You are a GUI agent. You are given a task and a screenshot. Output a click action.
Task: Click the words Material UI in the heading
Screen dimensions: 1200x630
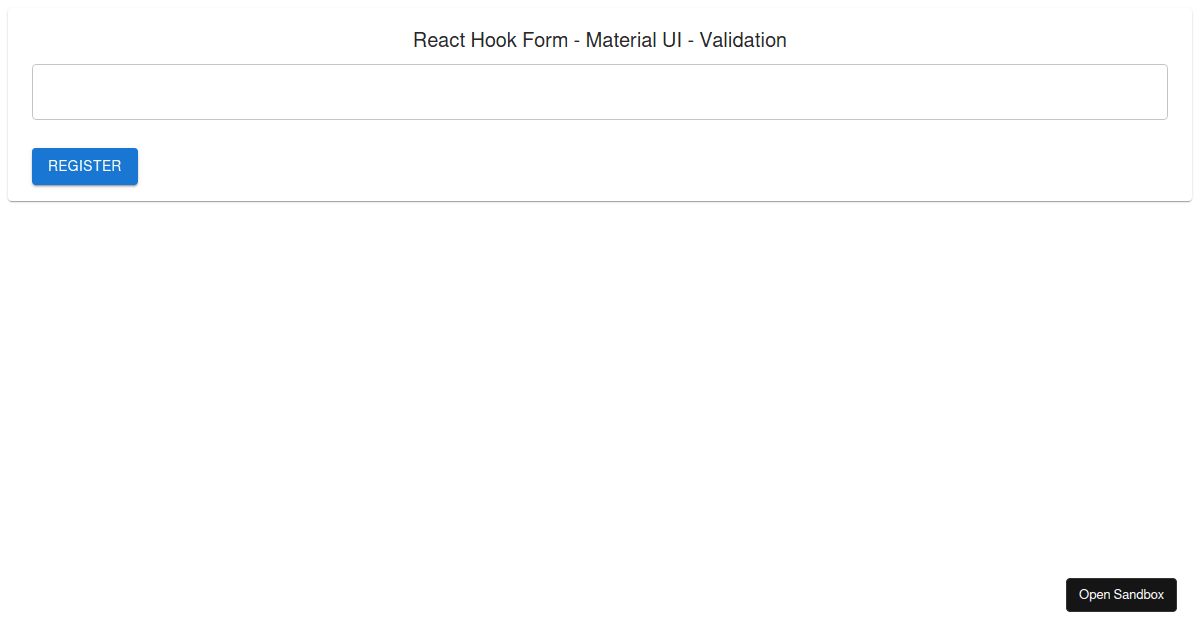(x=634, y=40)
